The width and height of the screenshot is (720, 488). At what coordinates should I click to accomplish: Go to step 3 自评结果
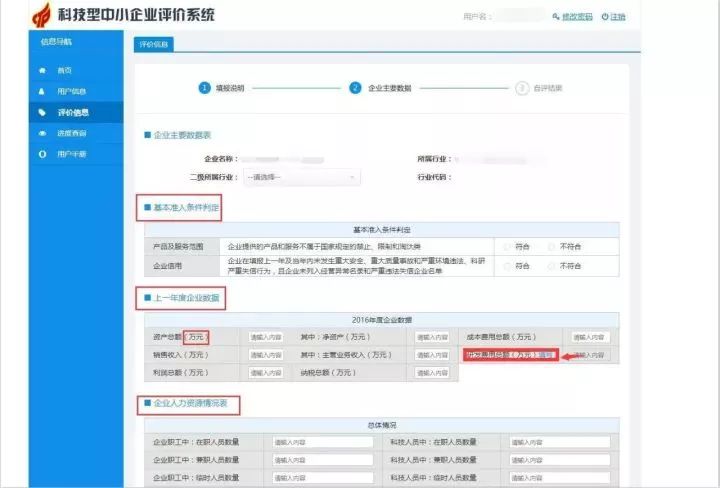click(x=522, y=88)
